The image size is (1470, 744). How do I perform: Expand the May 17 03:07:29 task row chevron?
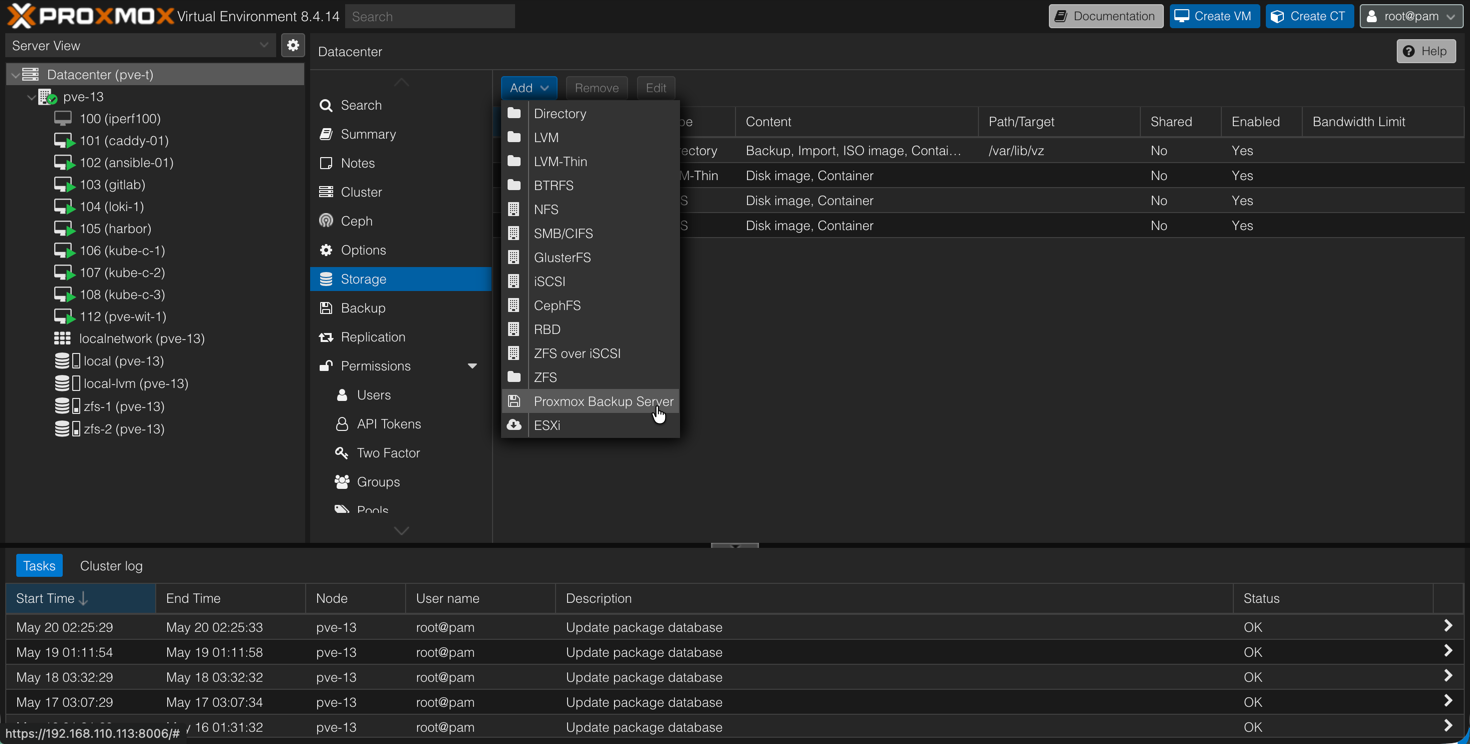coord(1448,701)
